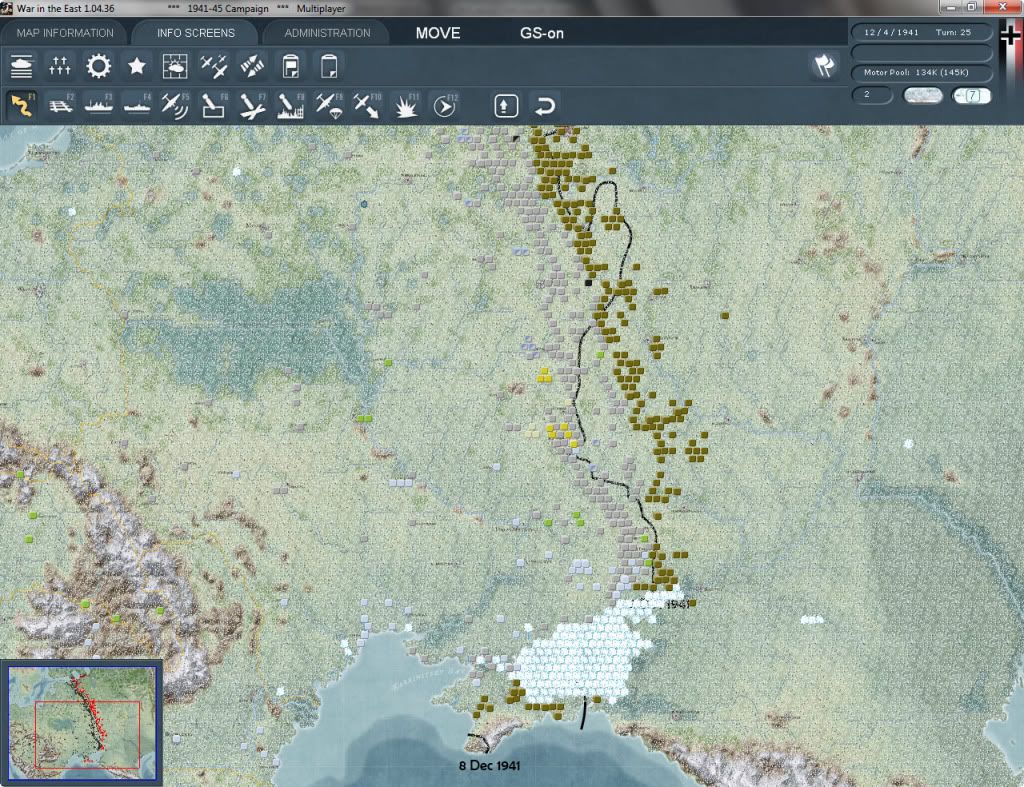Click the '8 Dec 1941' map label
This screenshot has width=1024, height=787.
coord(489,765)
